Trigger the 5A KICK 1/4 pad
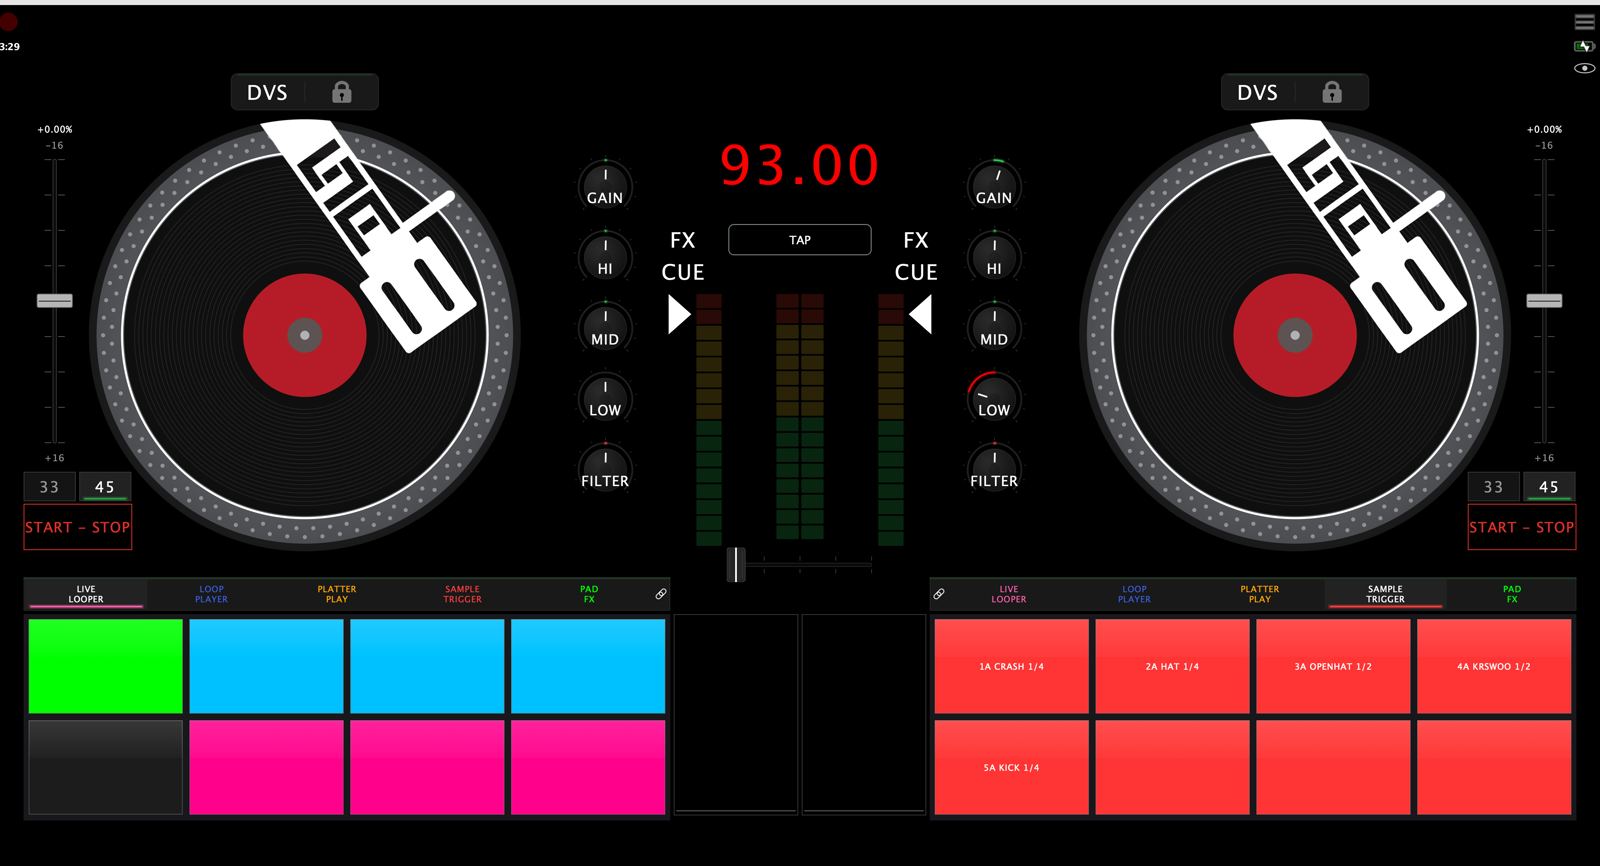1600x866 pixels. pos(1011,767)
